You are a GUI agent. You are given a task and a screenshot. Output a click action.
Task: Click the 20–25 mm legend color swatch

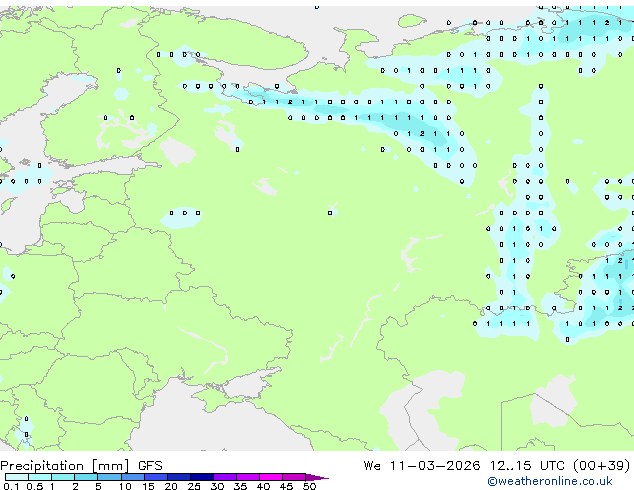(179, 477)
